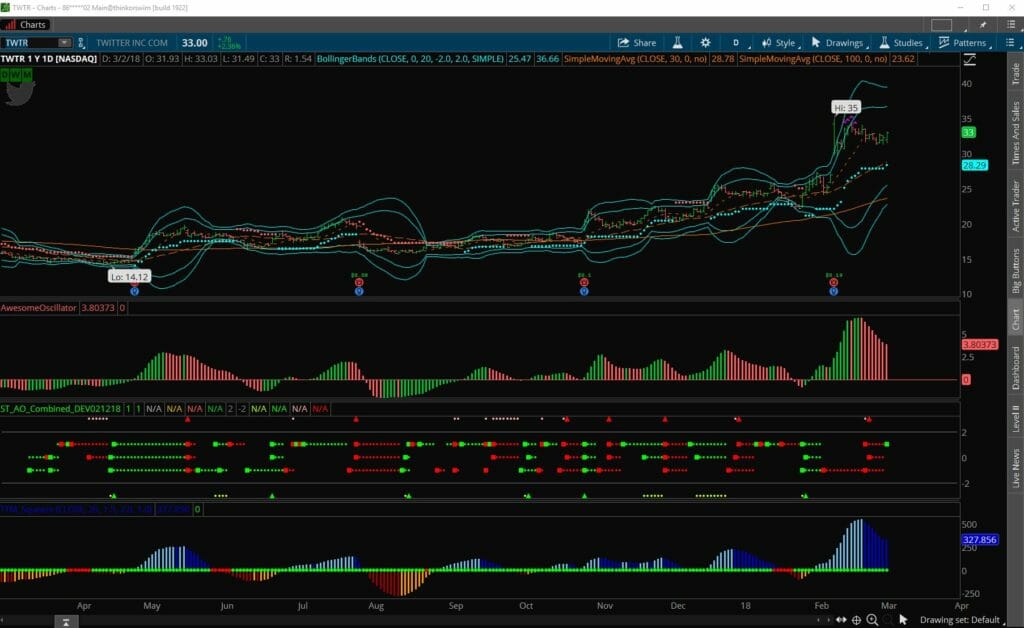Click the AwesomeOscillator study label
This screenshot has height=628, width=1024.
[39, 307]
